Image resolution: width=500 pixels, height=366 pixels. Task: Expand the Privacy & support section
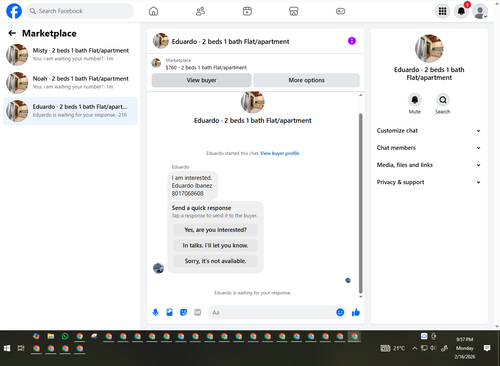(x=429, y=182)
